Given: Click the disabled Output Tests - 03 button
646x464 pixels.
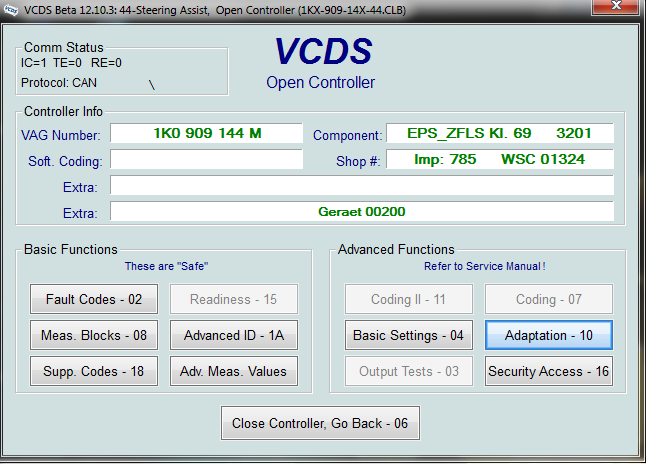Looking at the screenshot, I should pos(408,371).
